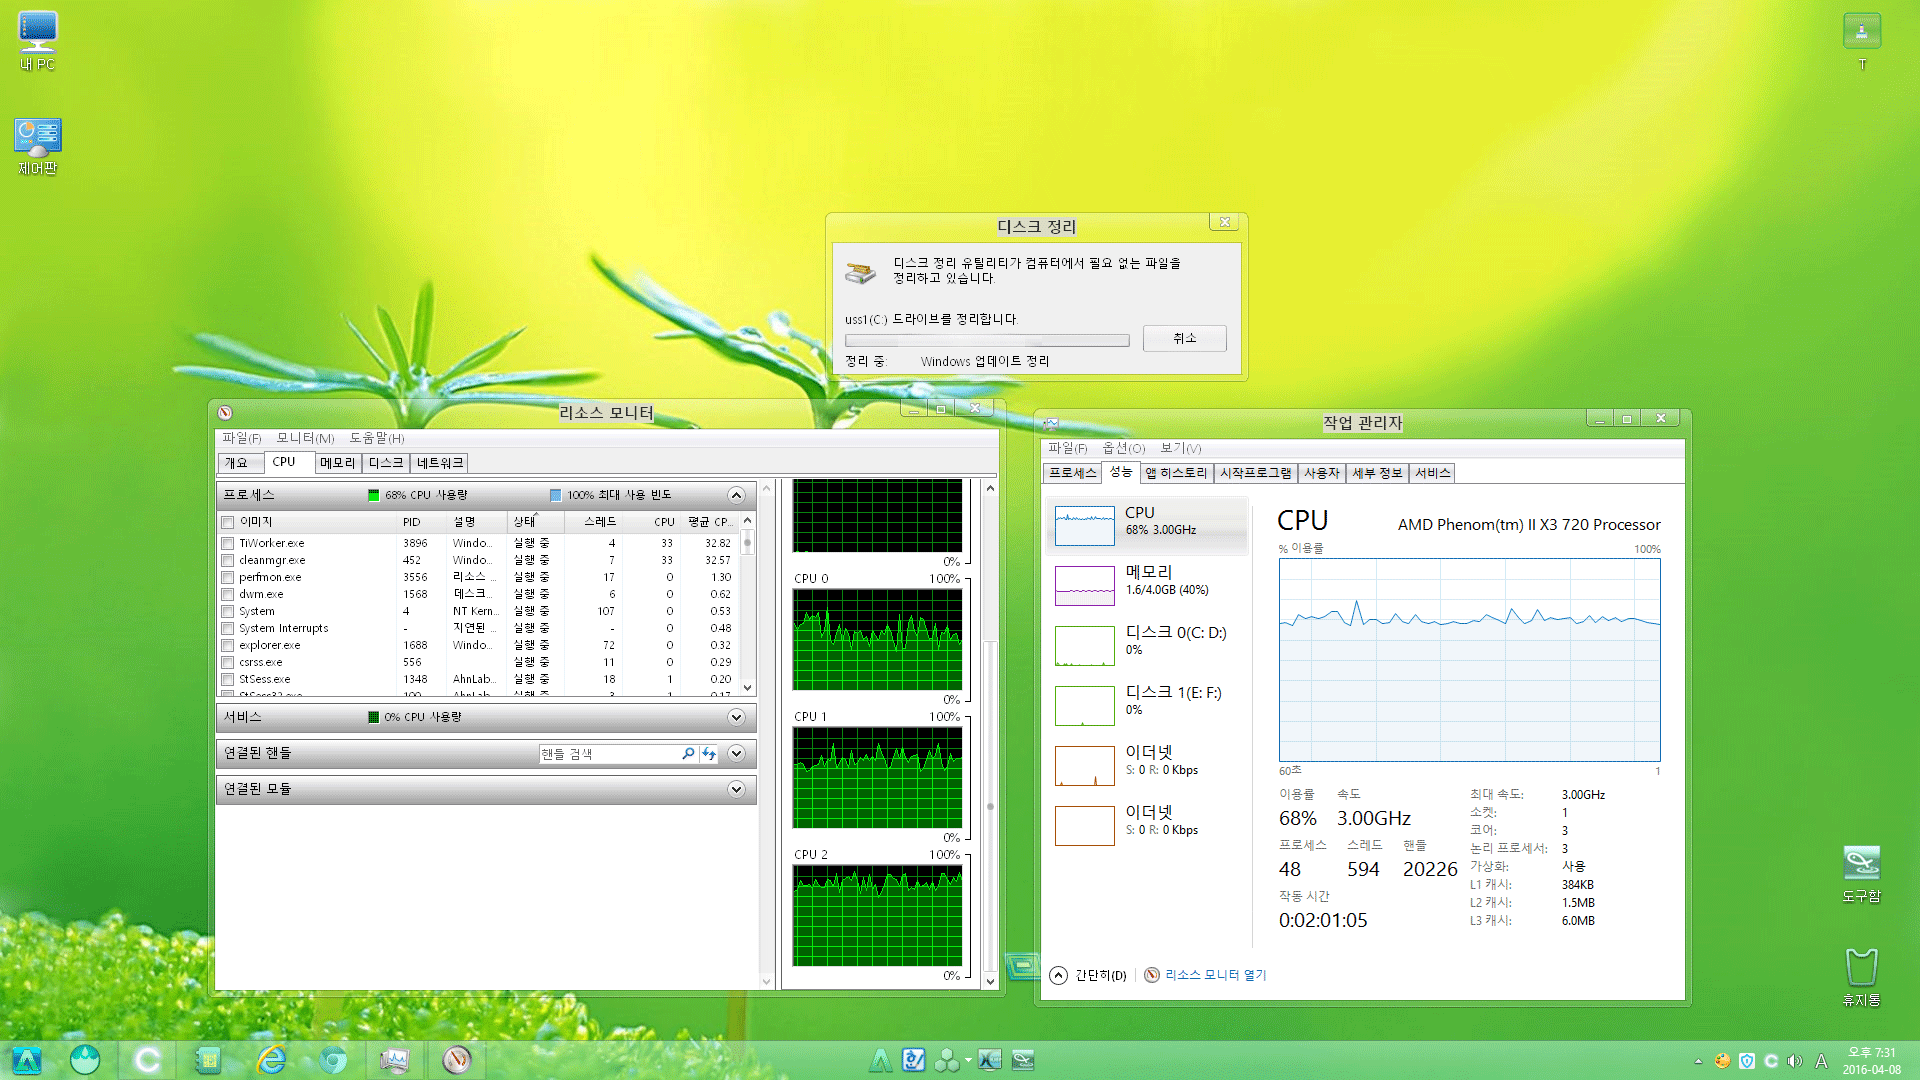Screen dimensions: 1920x1080
Task: Click the Resource Monitor title bar icon
Action: click(225, 412)
